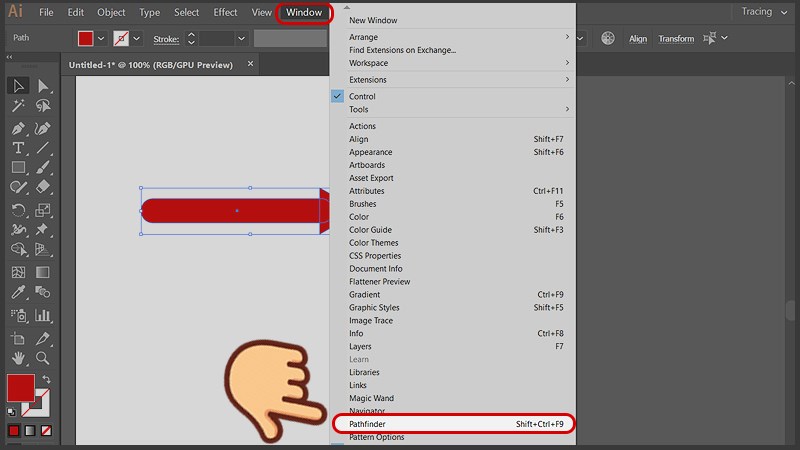Open the Effect menu
Screen dimensions: 800x450
pos(226,12)
